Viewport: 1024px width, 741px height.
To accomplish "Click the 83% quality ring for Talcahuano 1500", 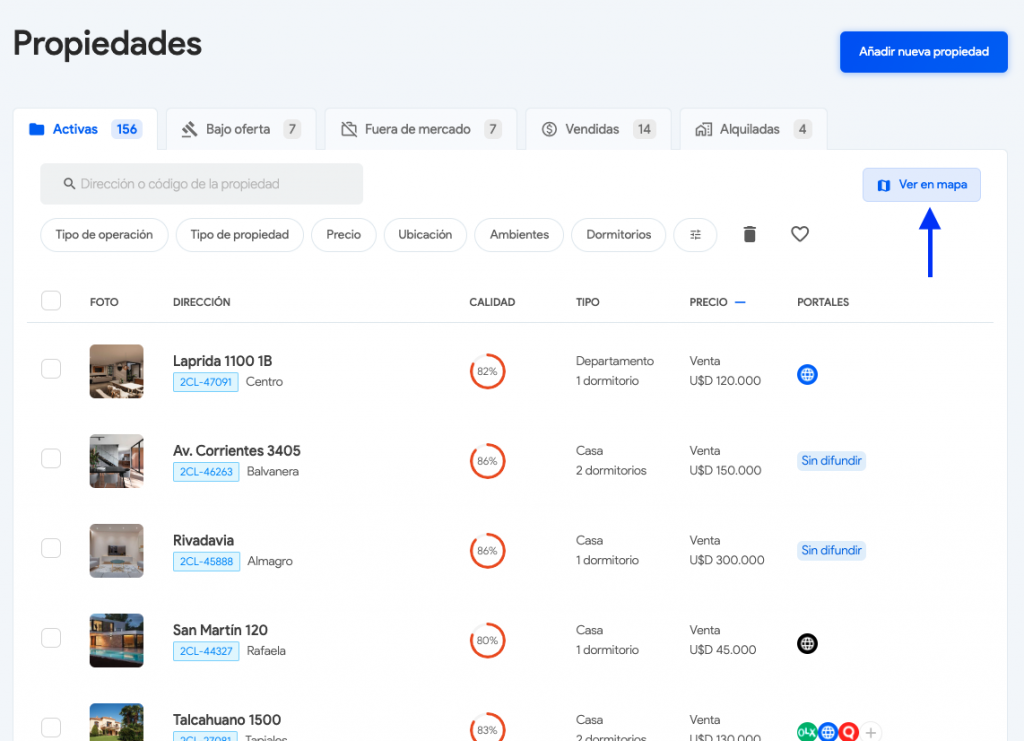I will tap(487, 727).
